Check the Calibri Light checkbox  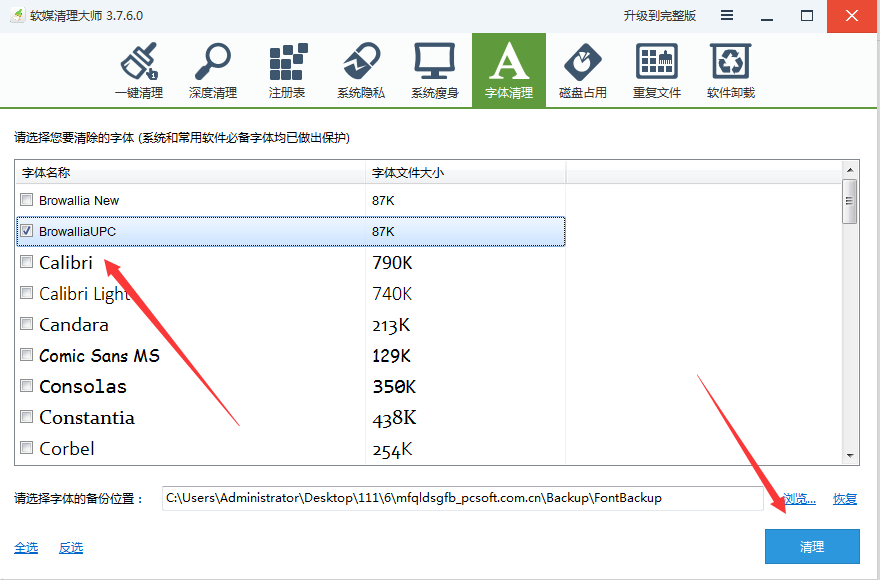tap(26, 292)
